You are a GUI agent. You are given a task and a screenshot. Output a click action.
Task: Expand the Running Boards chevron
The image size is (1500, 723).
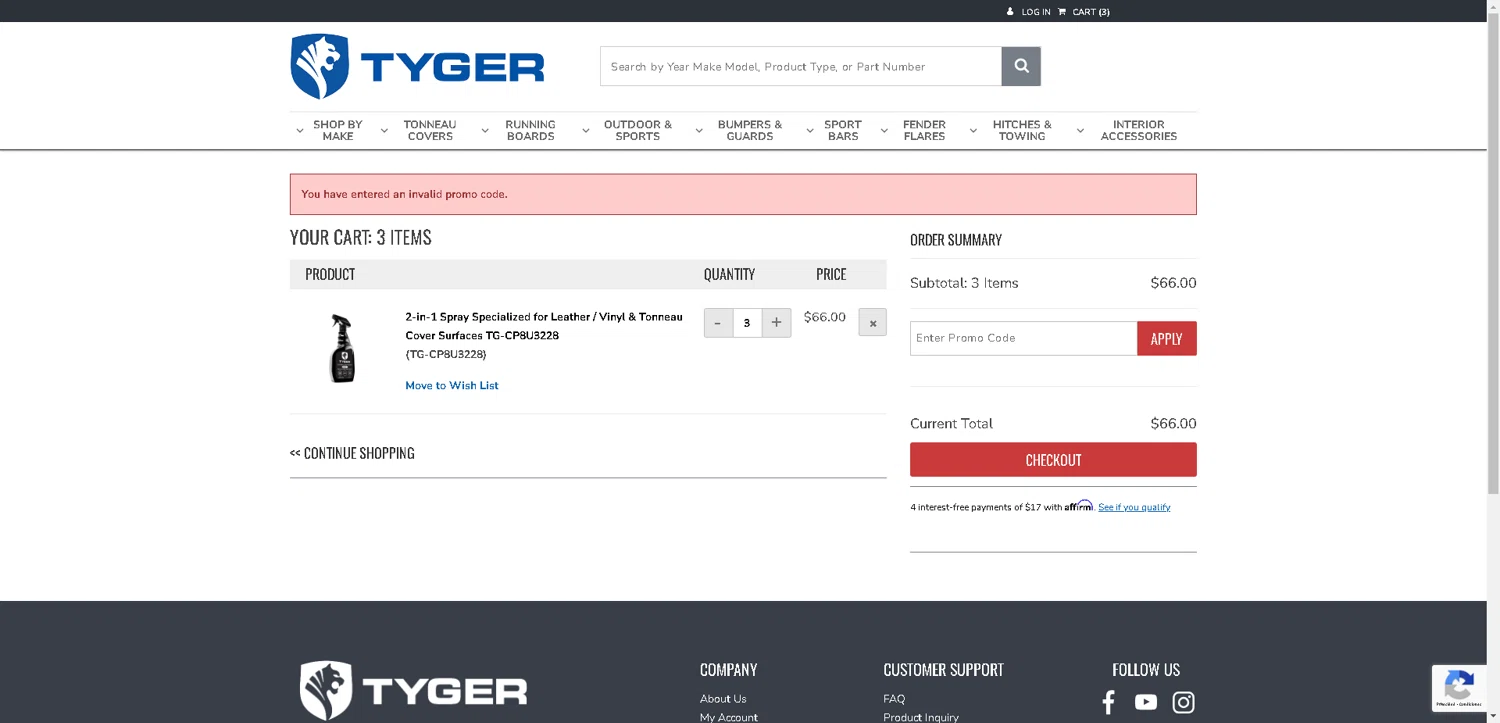click(x=485, y=131)
